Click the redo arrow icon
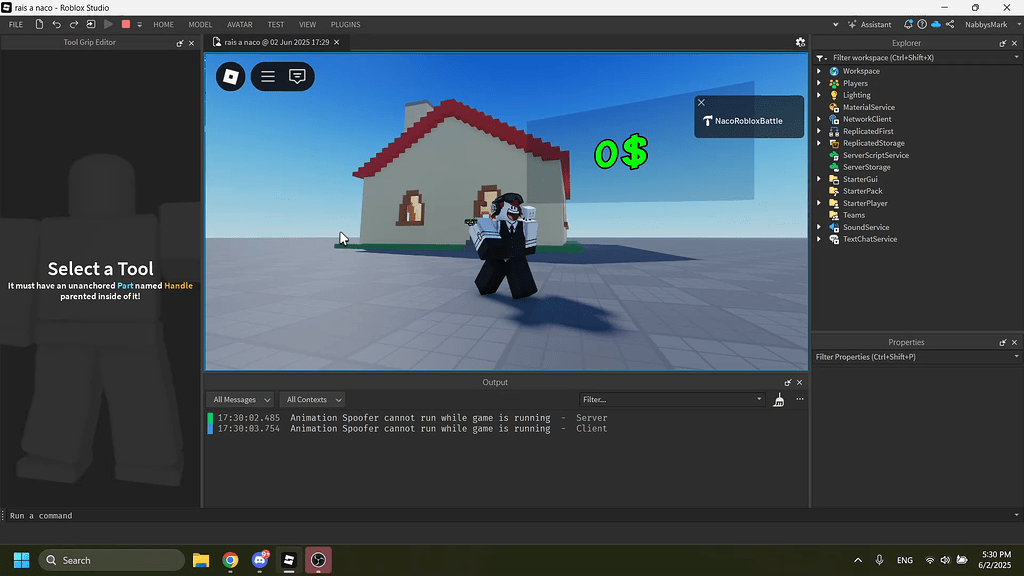The height and width of the screenshot is (576, 1024). [x=72, y=24]
